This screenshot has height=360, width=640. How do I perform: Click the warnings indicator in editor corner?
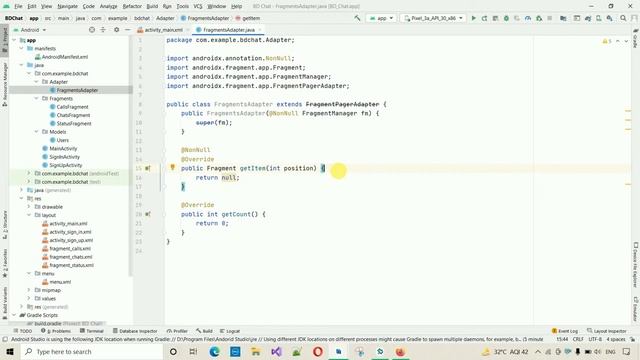[607, 41]
